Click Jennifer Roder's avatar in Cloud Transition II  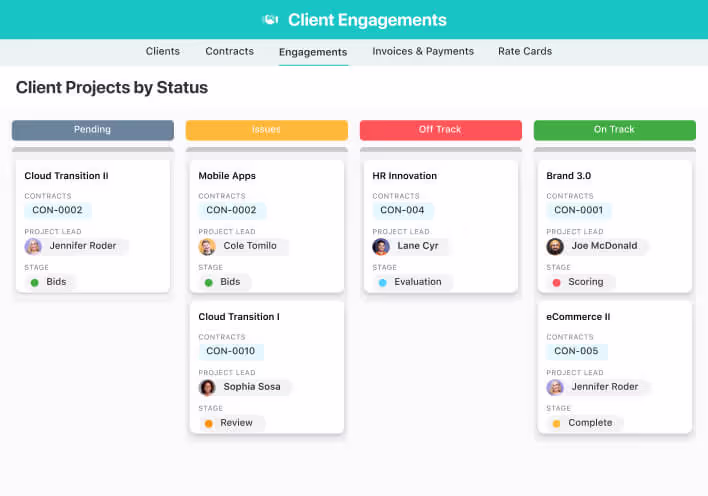(x=34, y=246)
